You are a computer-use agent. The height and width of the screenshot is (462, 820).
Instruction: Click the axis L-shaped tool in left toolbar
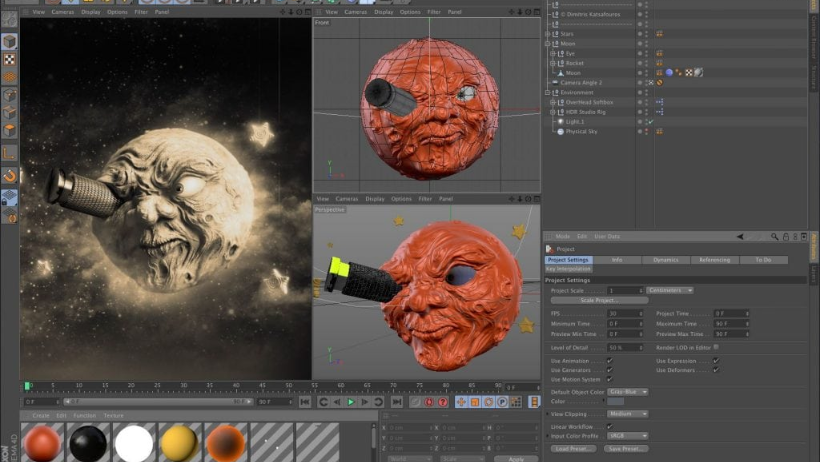(9, 153)
